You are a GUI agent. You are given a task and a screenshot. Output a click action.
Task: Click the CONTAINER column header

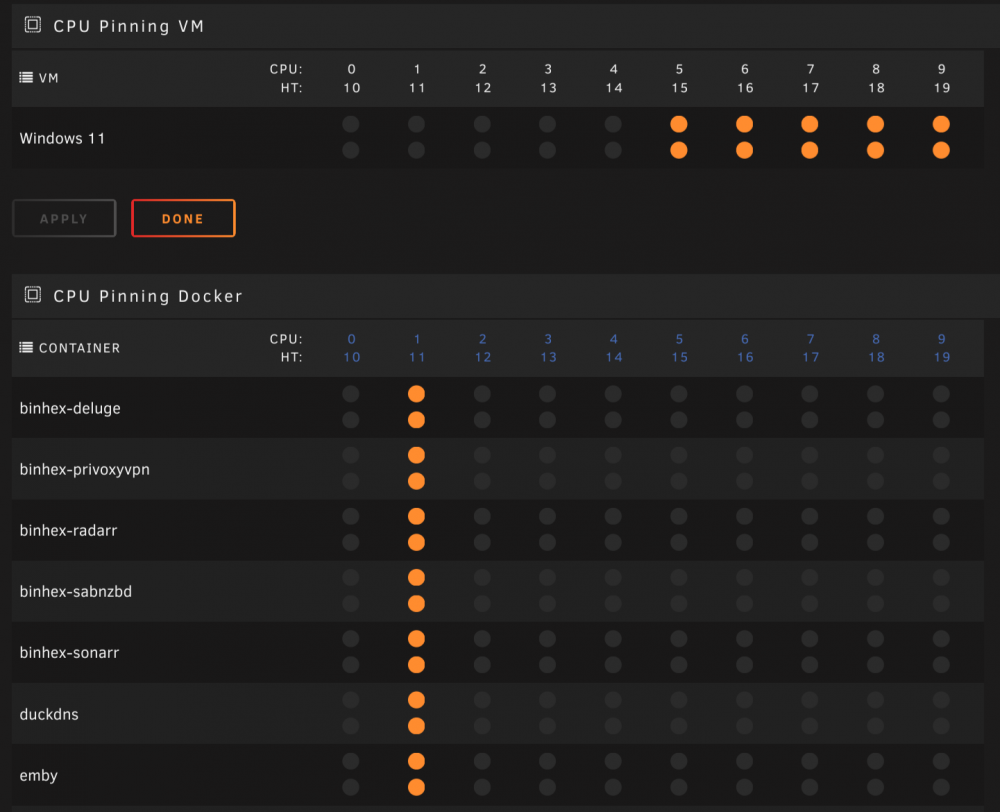[x=79, y=348]
